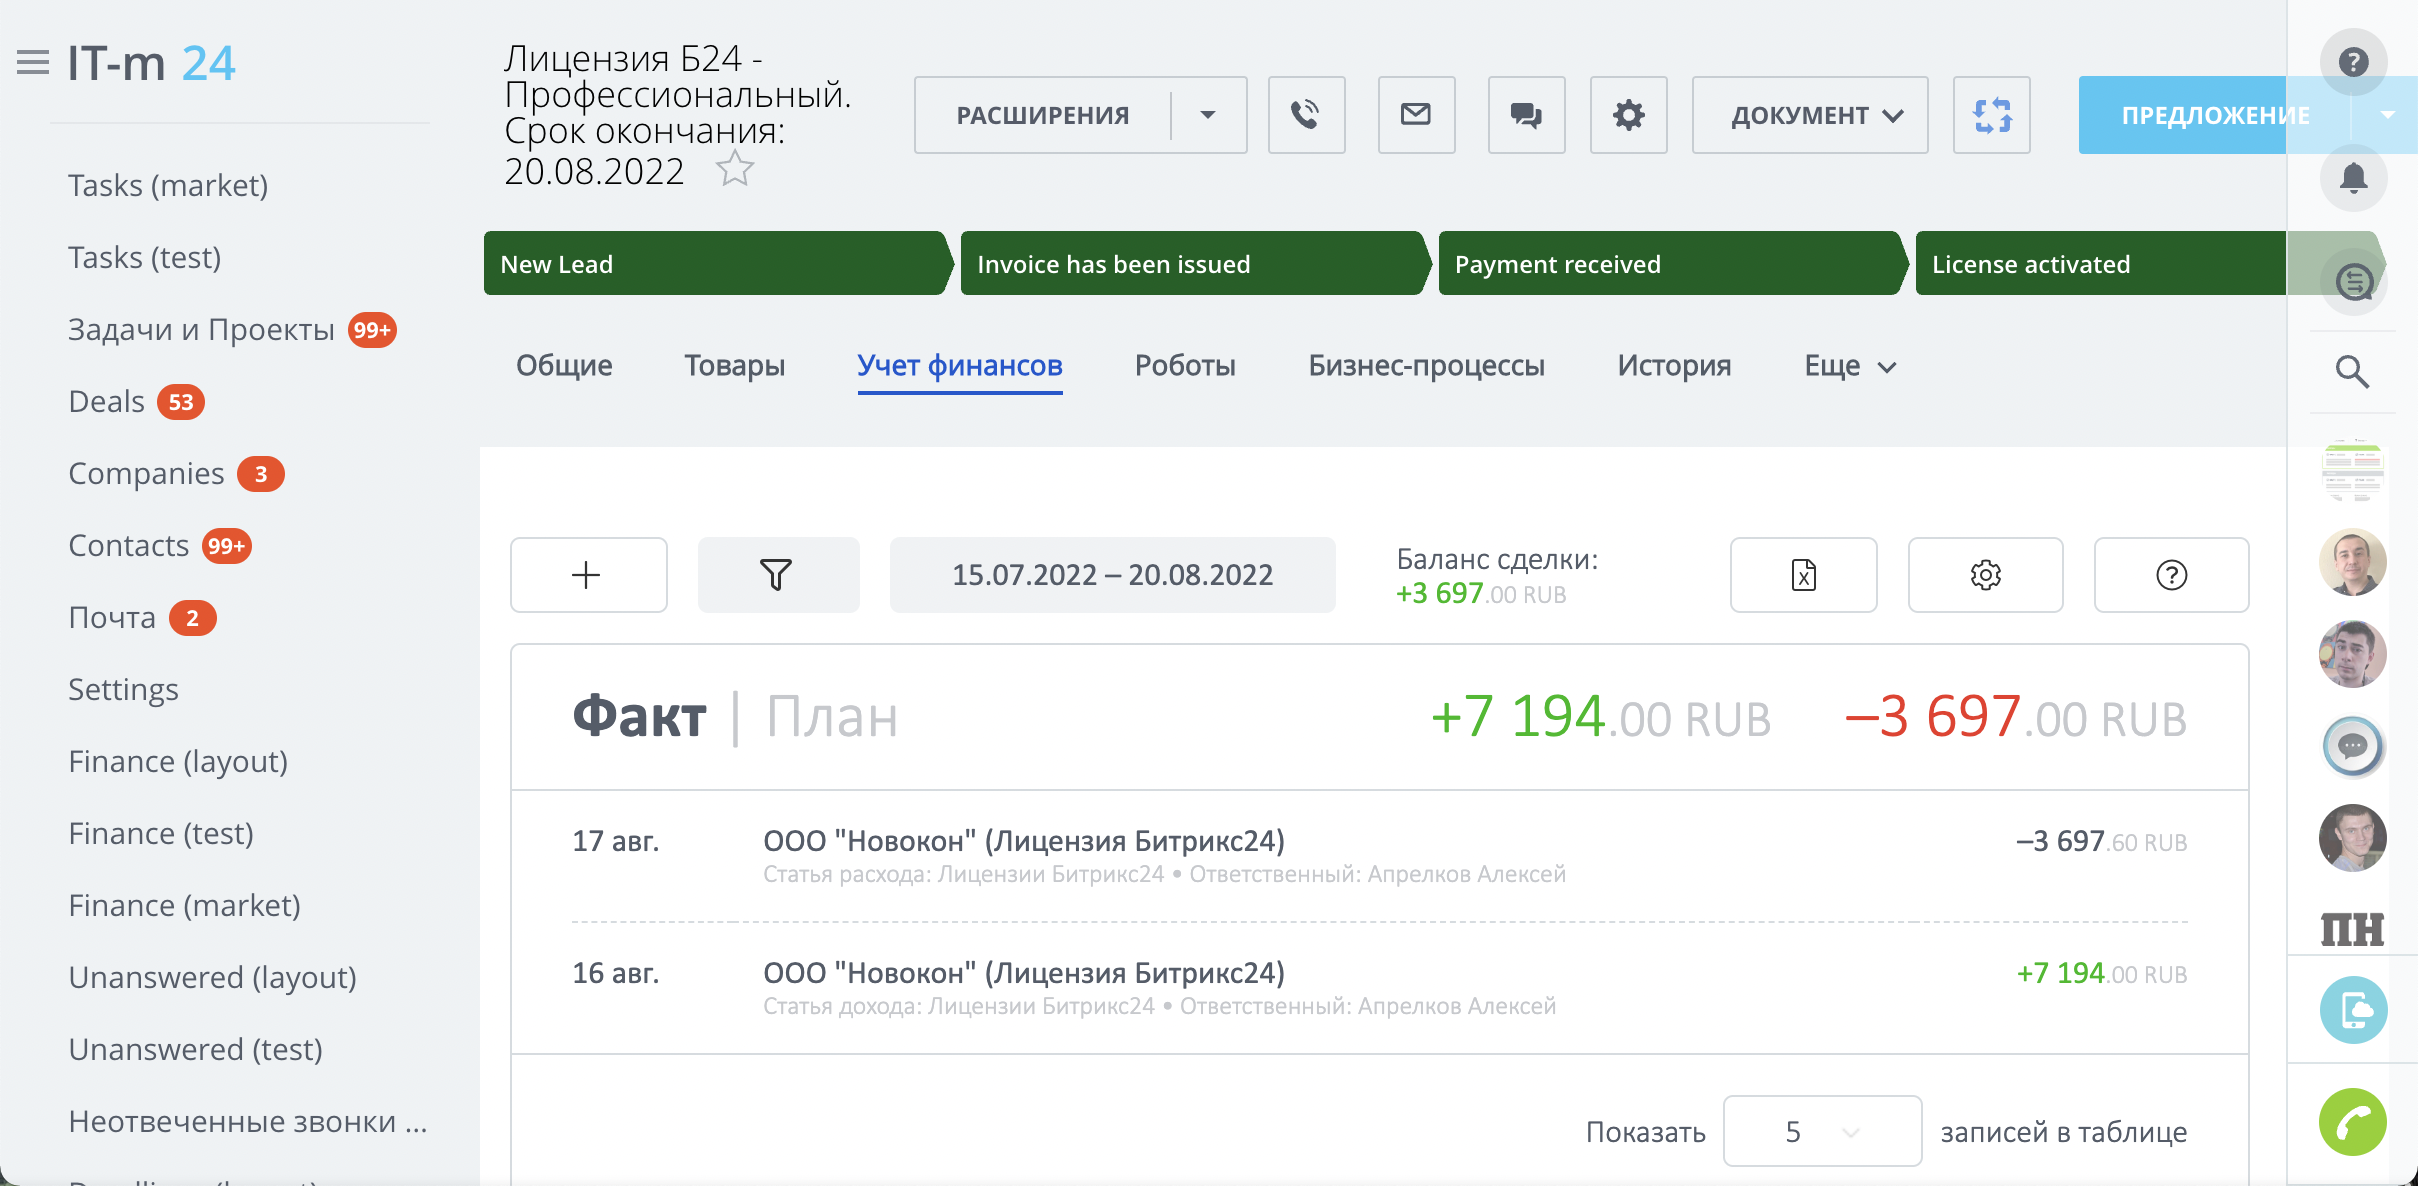Image resolution: width=2418 pixels, height=1186 pixels.
Task: Open the email envelope icon button
Action: [1416, 115]
